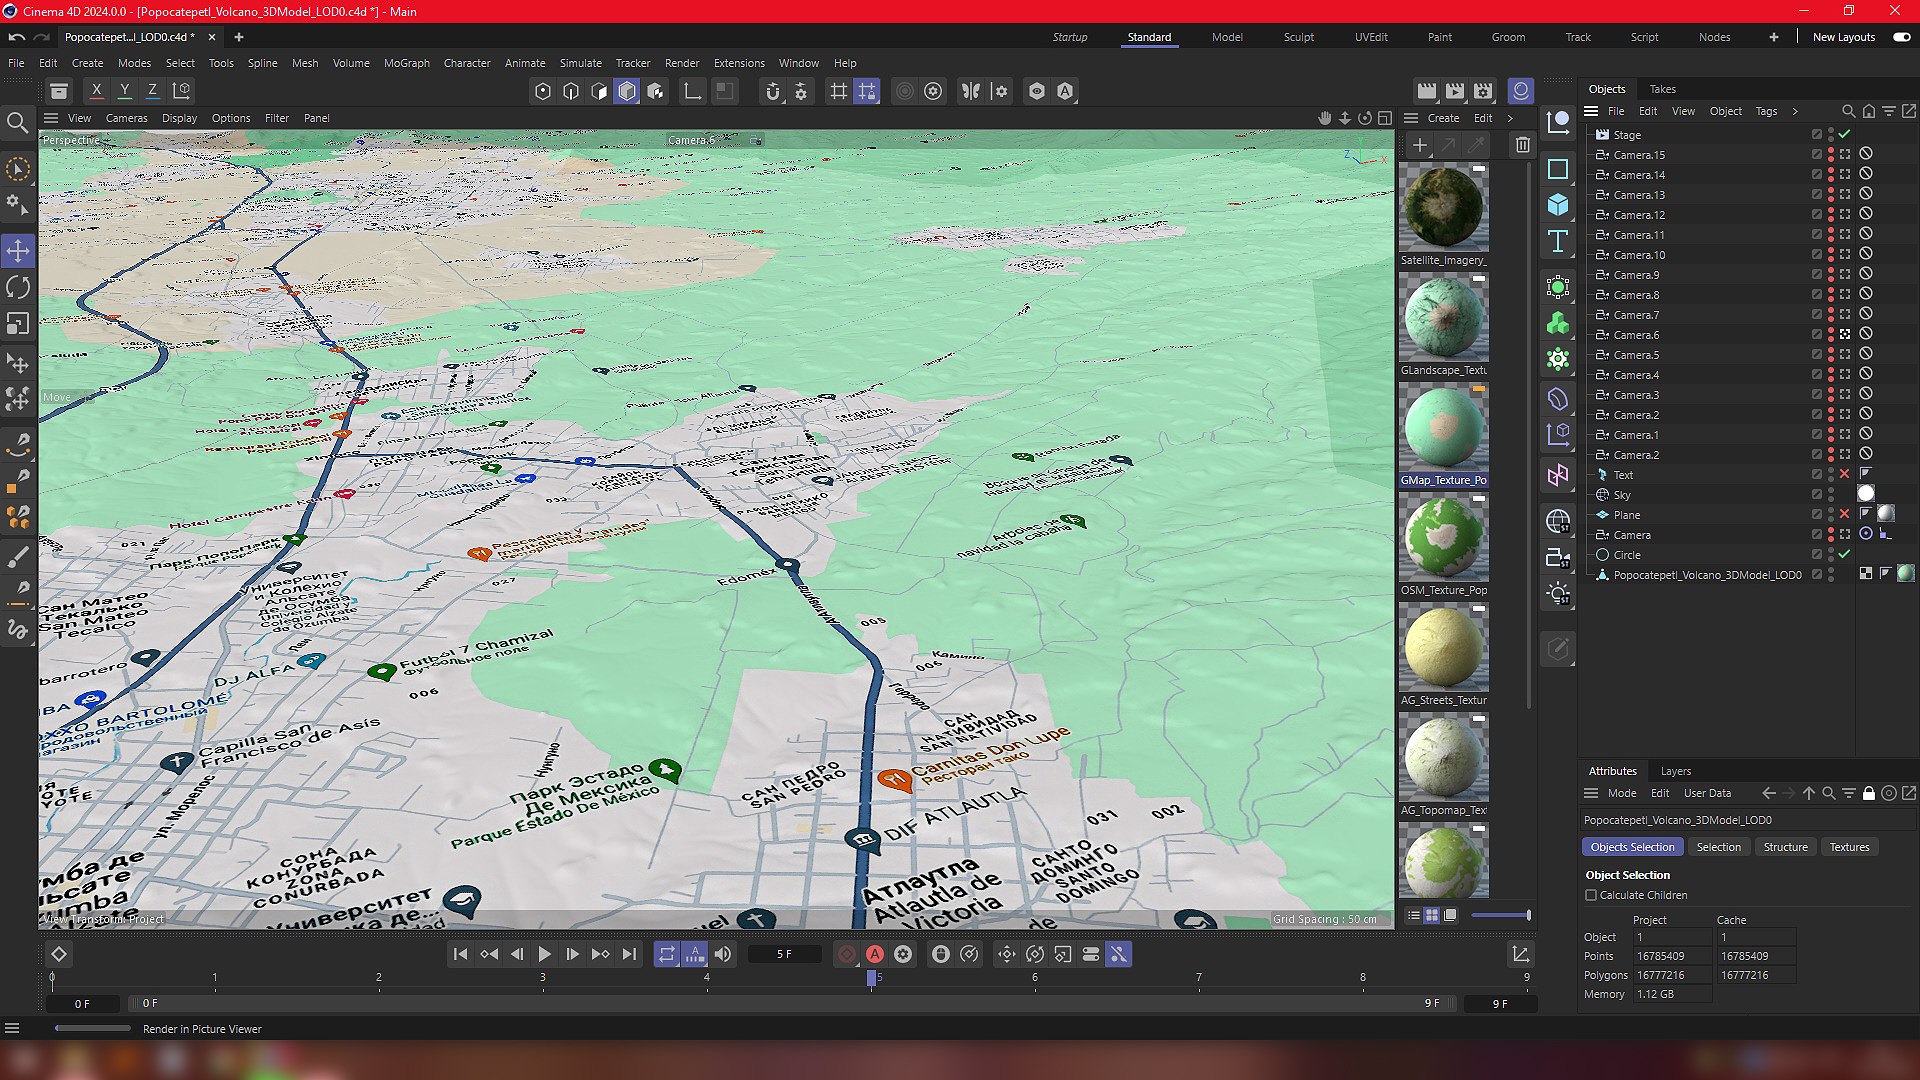
Task: Toggle Z axis lock
Action: (x=152, y=91)
